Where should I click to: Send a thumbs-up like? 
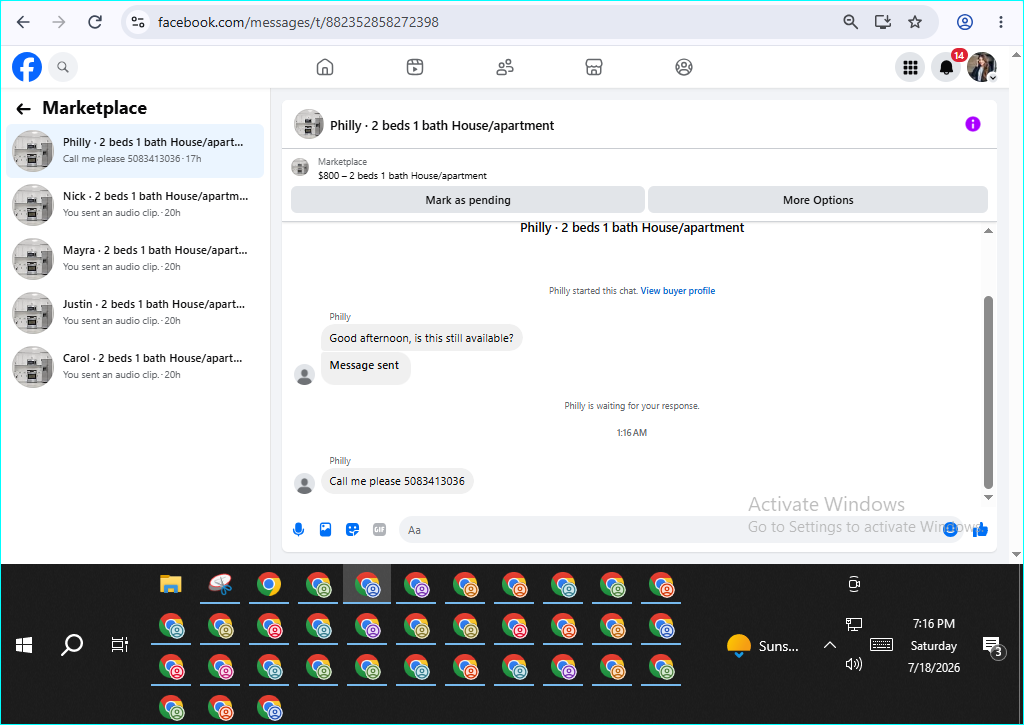[x=980, y=530]
